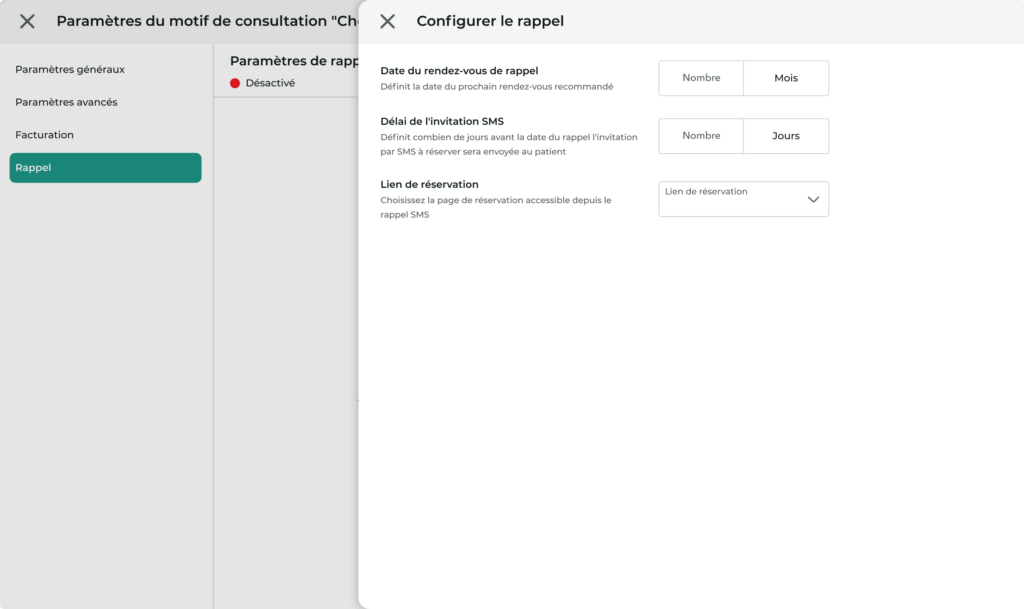Switch to Paramètres avancés settings
The image size is (1024, 609).
[x=66, y=102]
